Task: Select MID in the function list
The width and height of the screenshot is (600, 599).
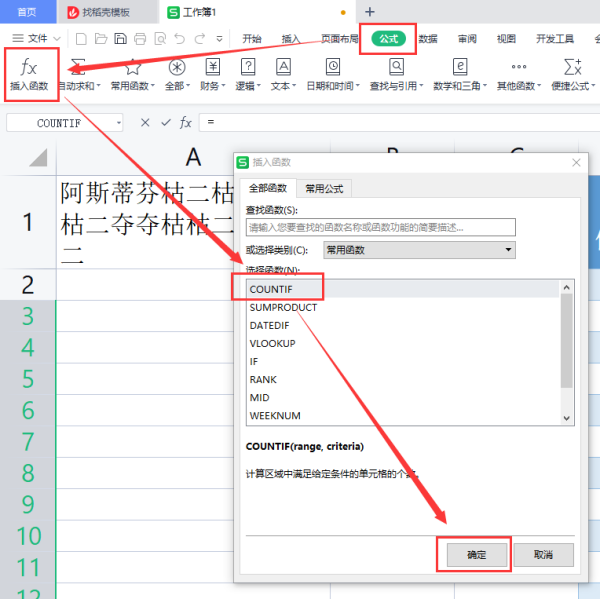Action: tap(403, 397)
